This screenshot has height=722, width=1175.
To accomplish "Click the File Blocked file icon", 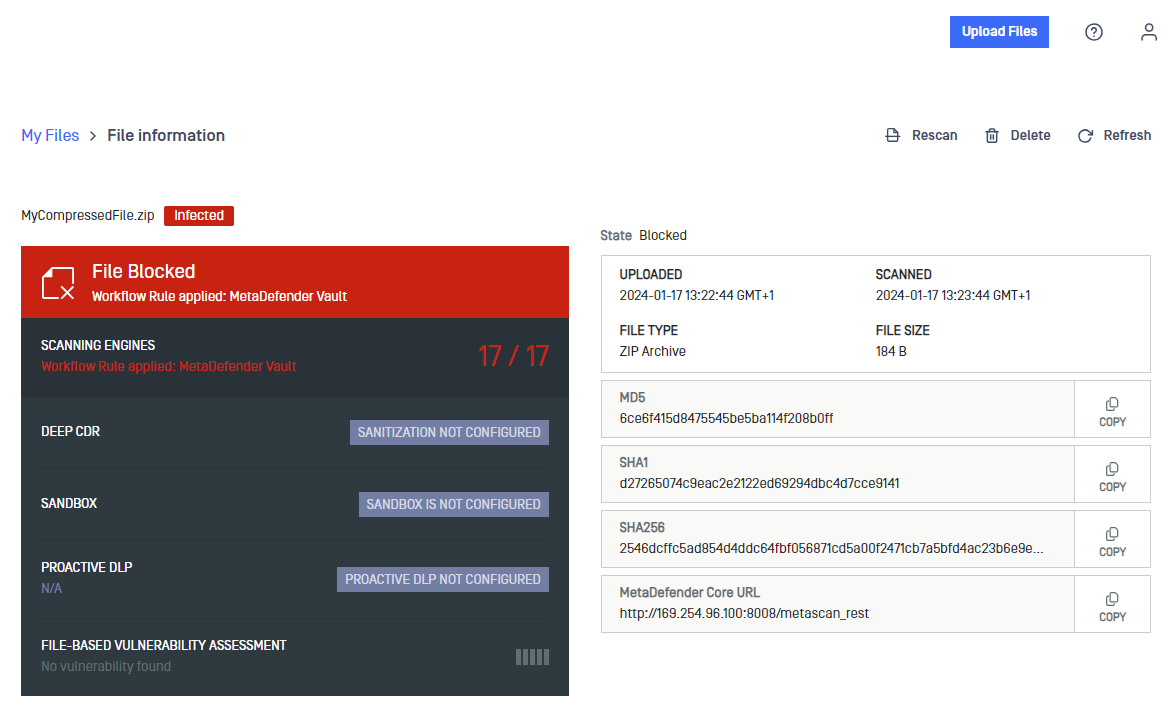I will 58,283.
